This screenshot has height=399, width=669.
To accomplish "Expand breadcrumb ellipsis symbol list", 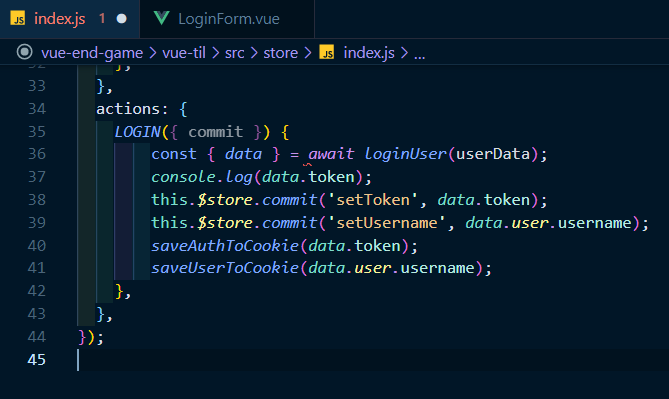I will pyautogui.click(x=419, y=54).
